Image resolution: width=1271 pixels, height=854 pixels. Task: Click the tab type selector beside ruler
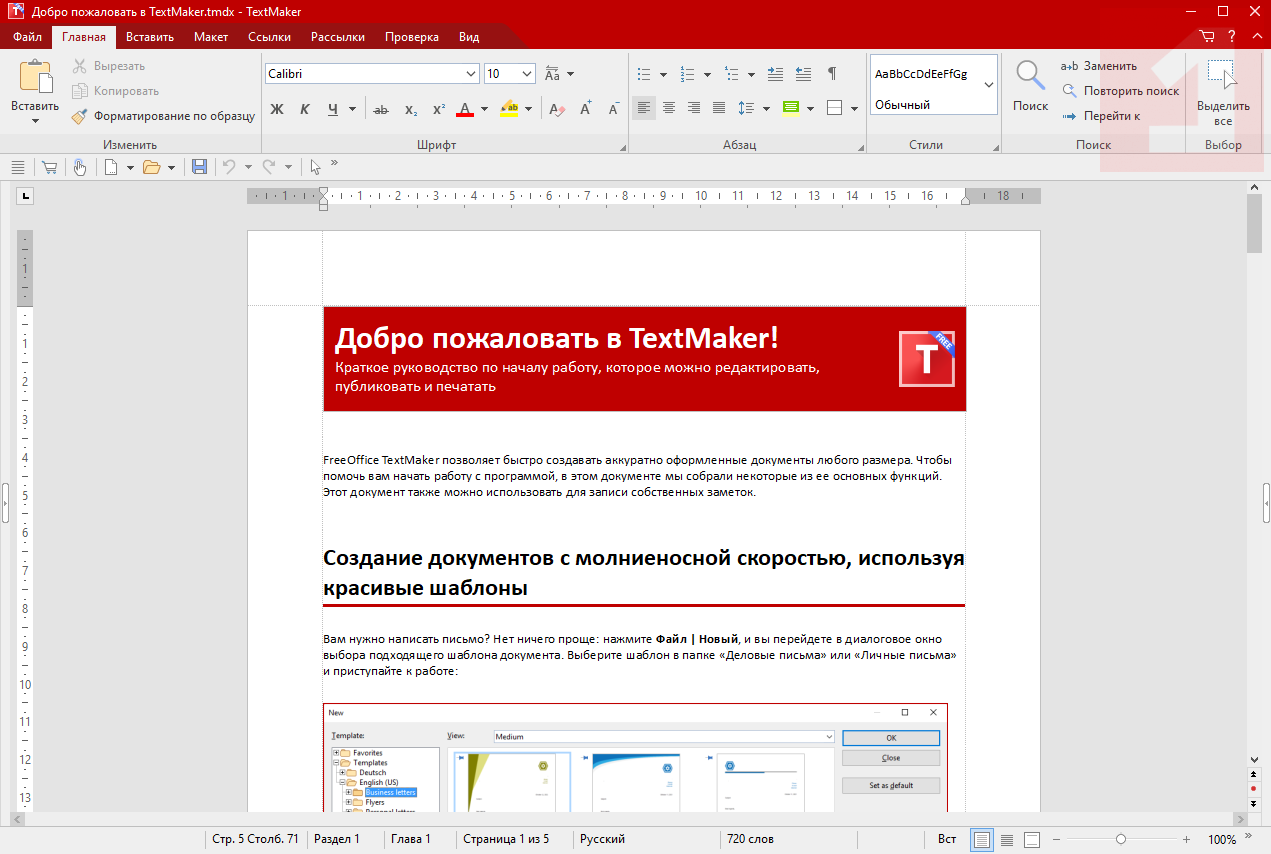(26, 196)
